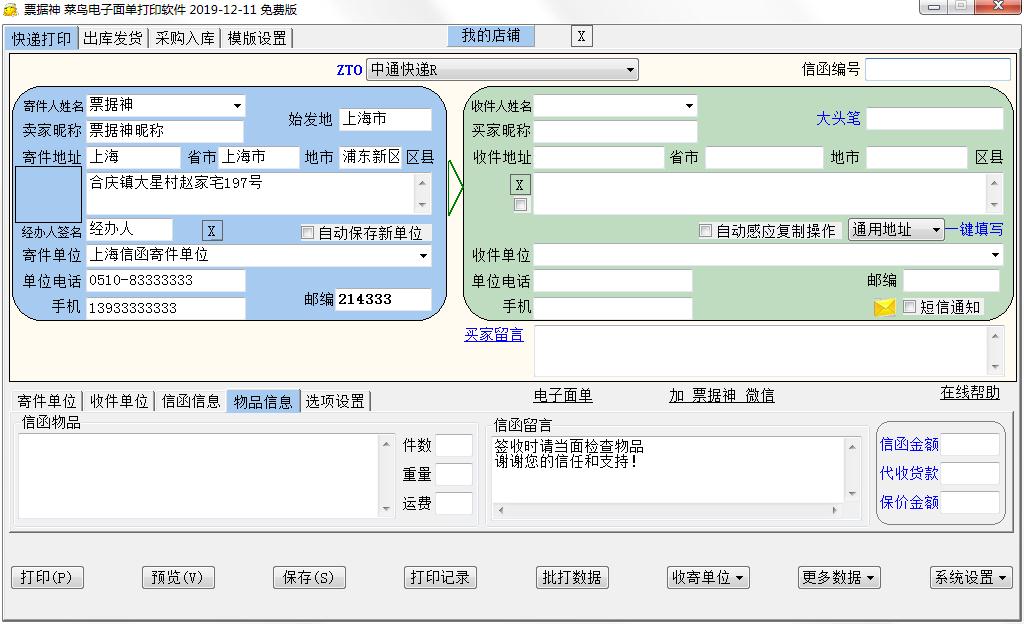Click the X button next to 经办人签名
1024x624 pixels.
click(211, 231)
